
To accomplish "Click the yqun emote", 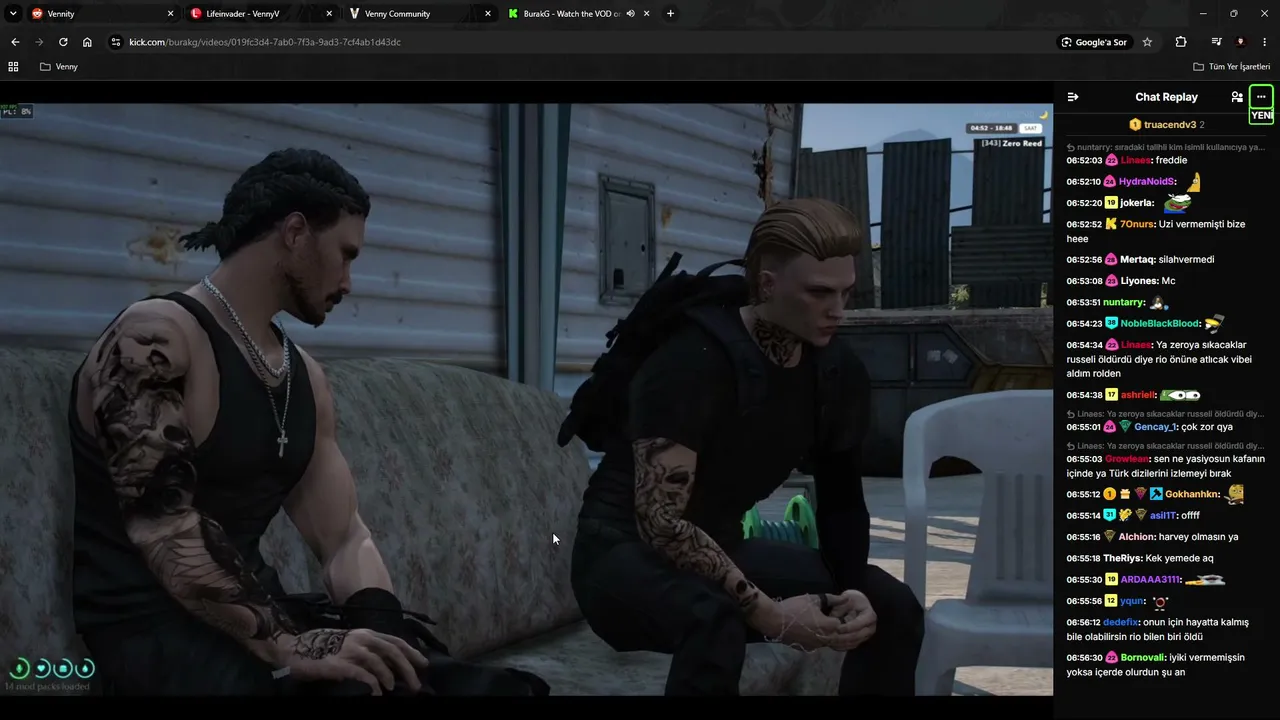I will tap(1160, 602).
